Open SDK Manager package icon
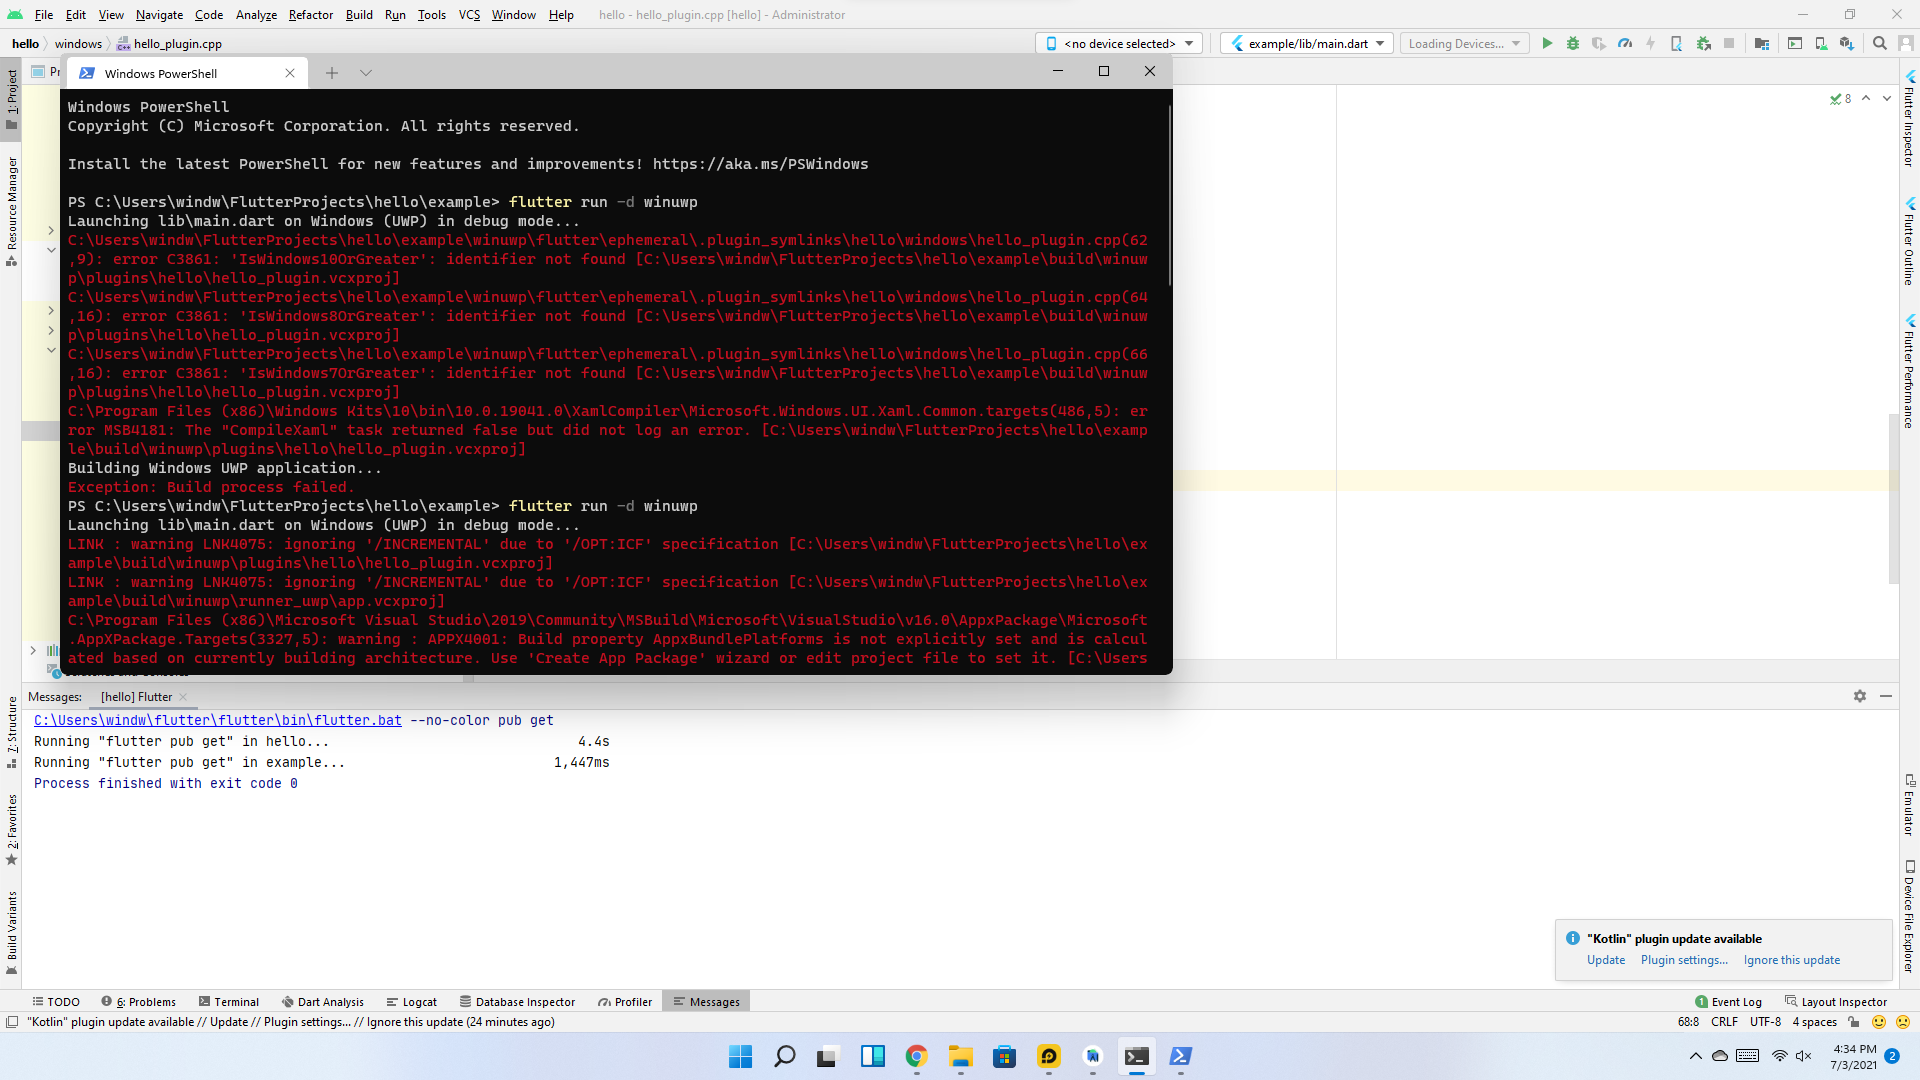Screen dimensions: 1920x1080 1845,43
